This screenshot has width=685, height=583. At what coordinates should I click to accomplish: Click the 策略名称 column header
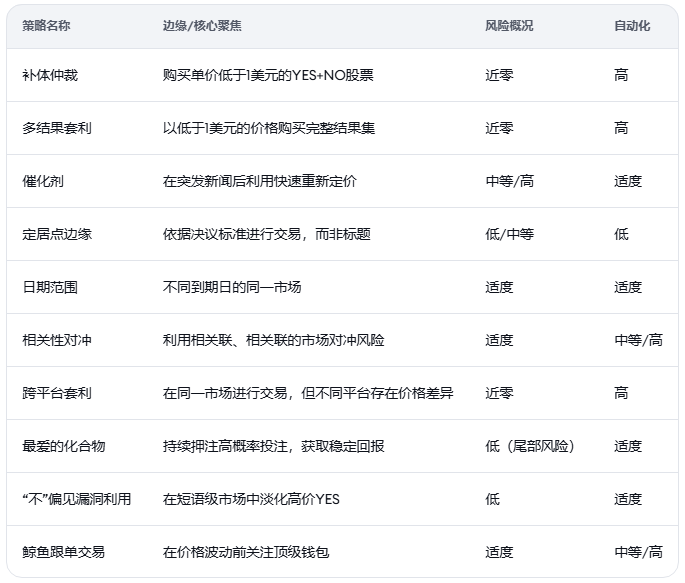pos(46,26)
